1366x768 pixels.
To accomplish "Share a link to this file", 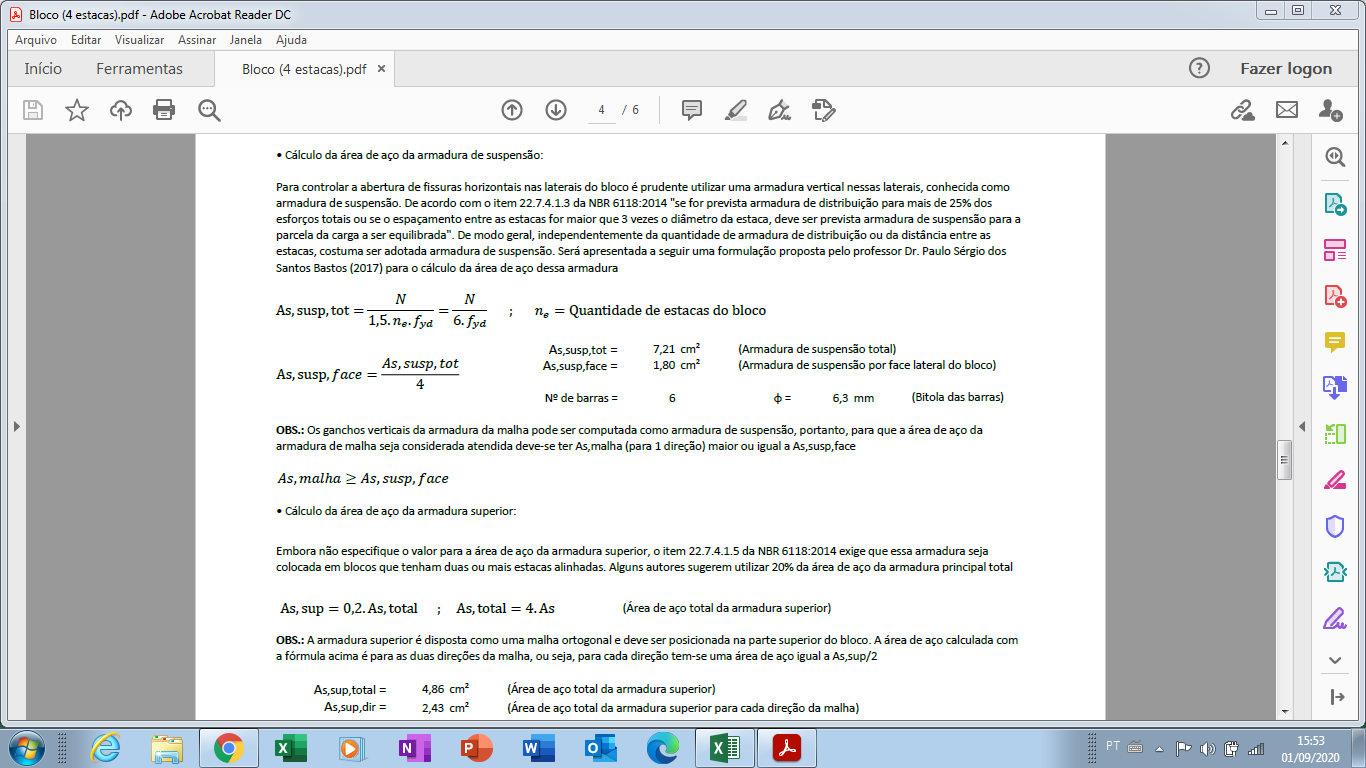I will [1242, 110].
